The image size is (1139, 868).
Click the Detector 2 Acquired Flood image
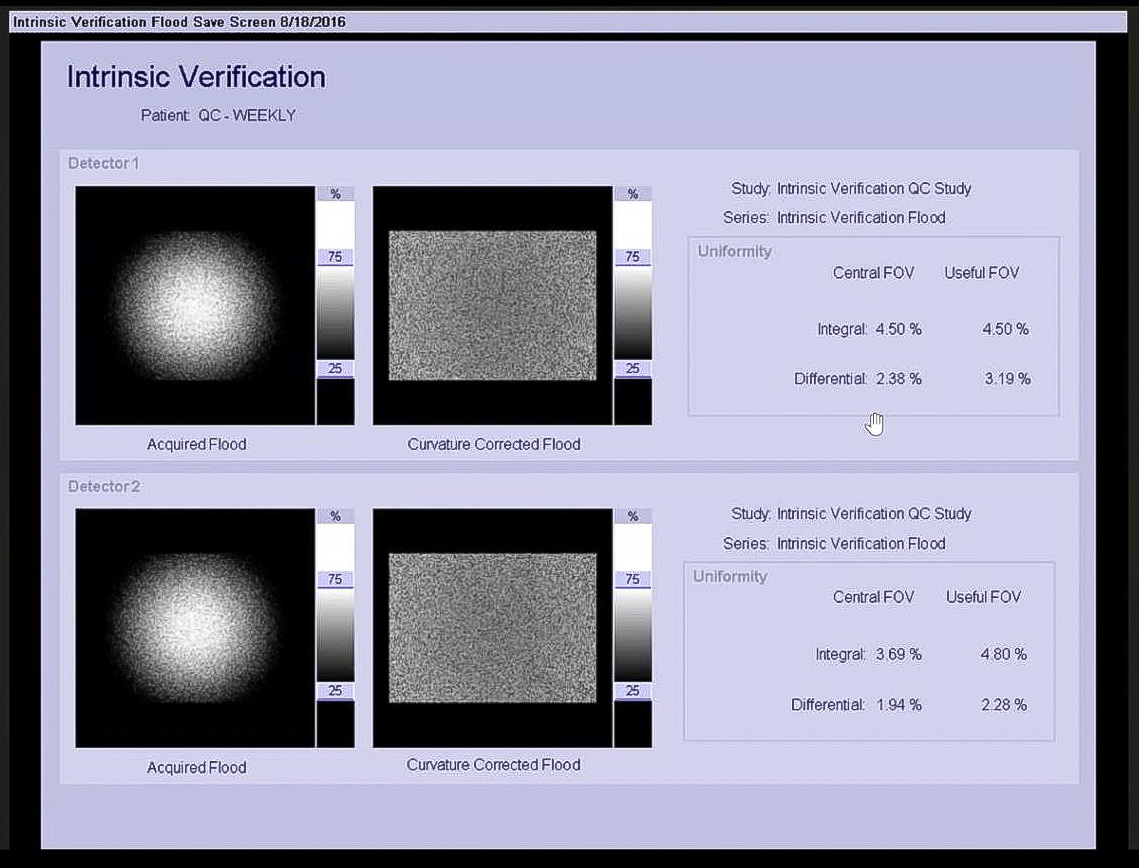pyautogui.click(x=195, y=628)
